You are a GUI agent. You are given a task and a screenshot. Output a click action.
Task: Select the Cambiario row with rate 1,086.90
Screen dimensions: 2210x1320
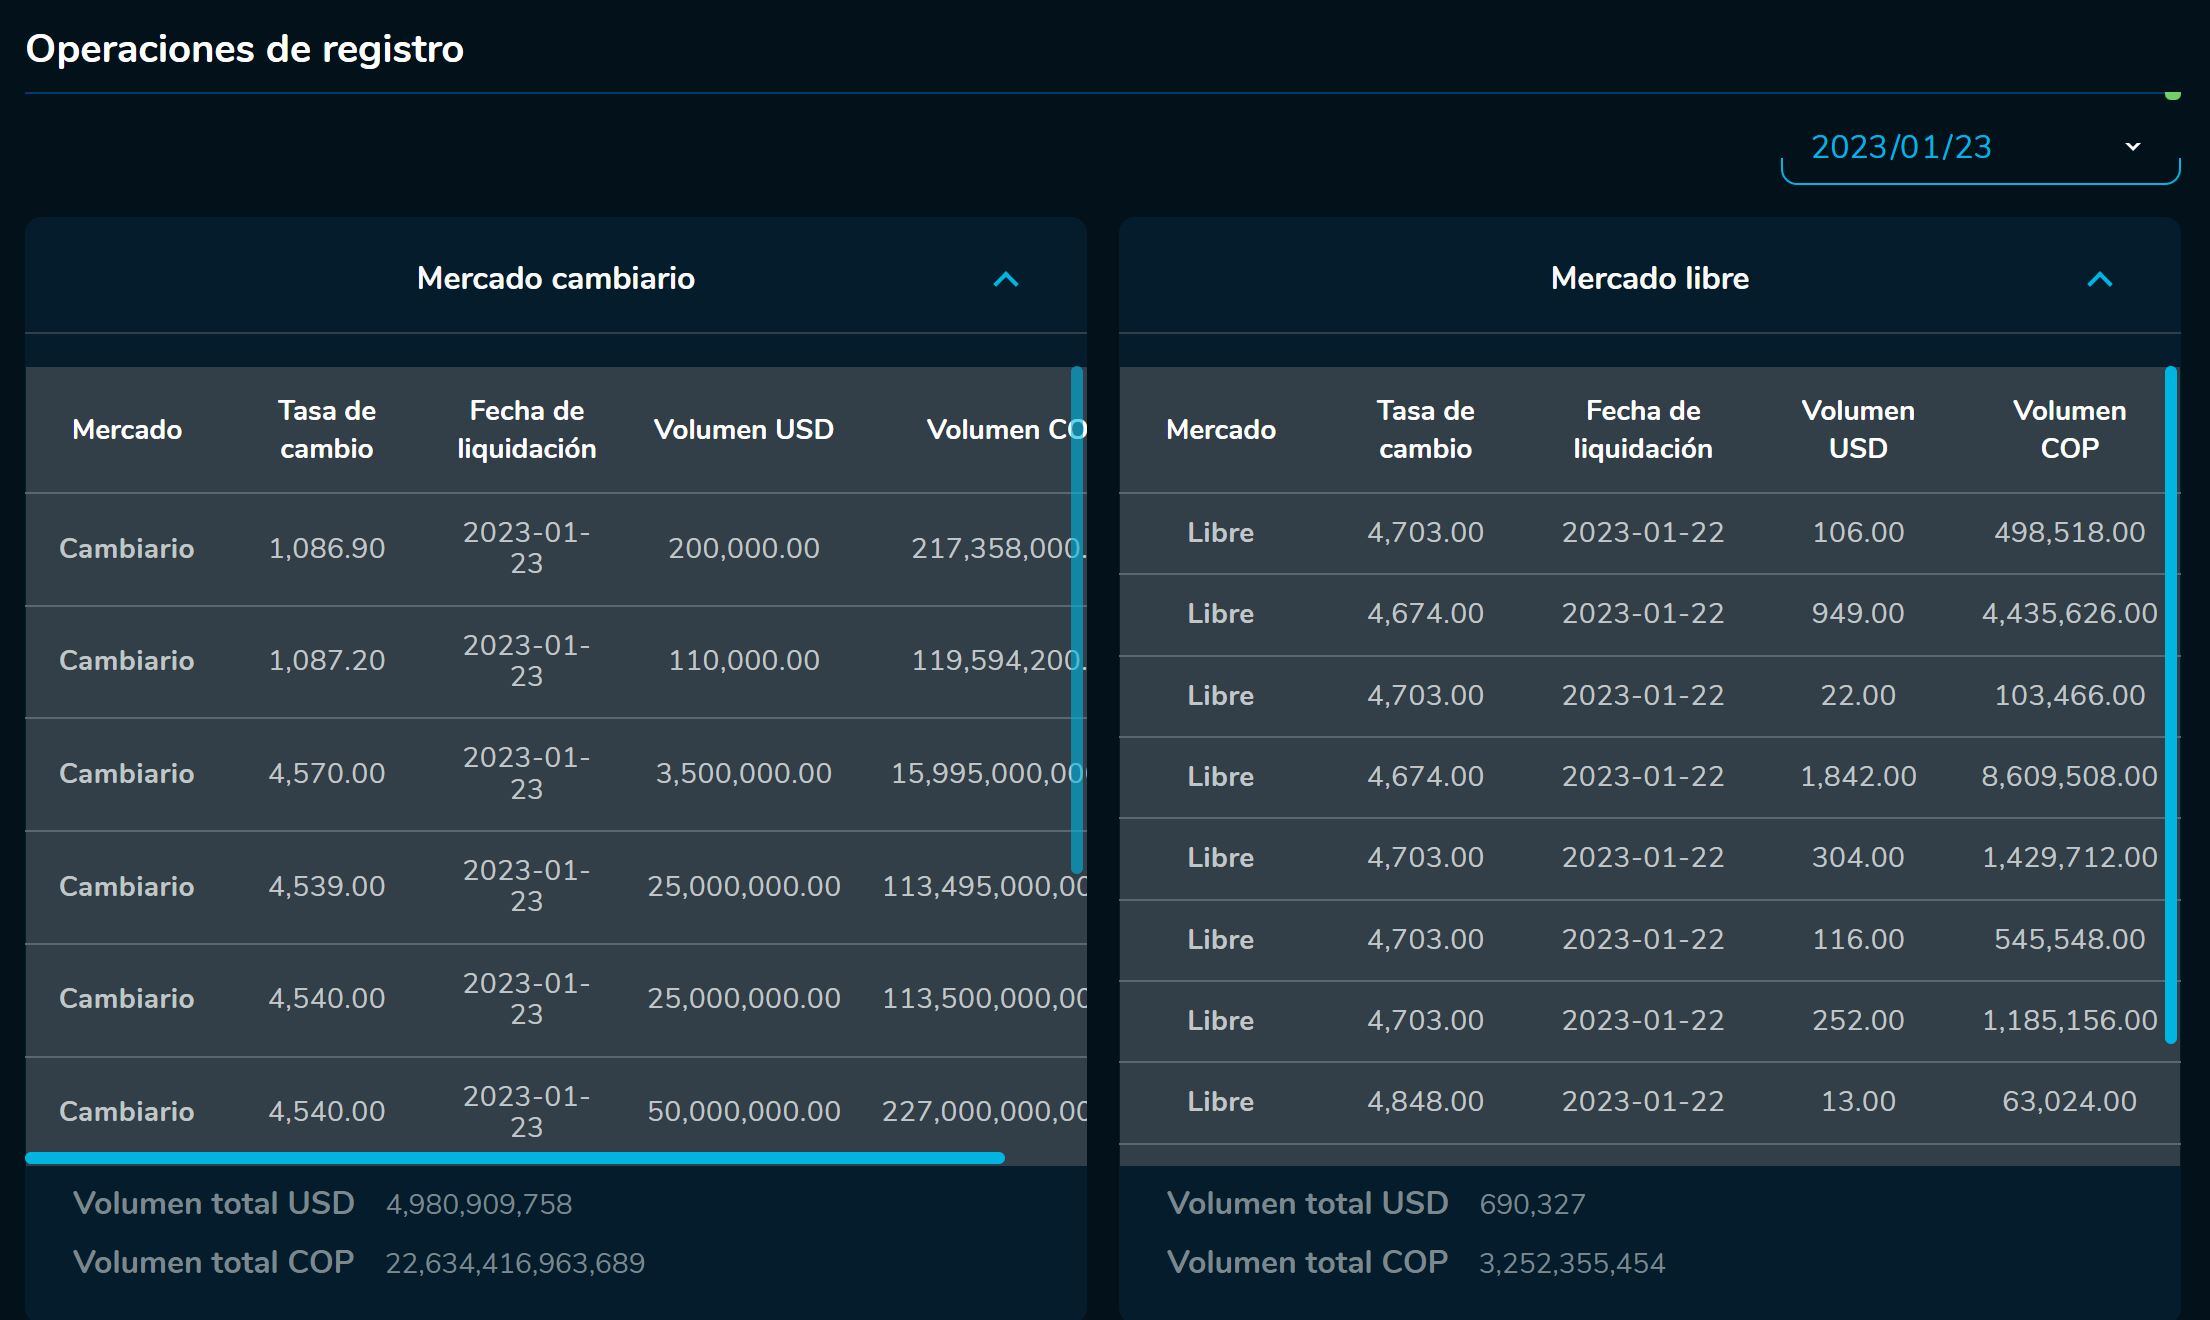327,548
